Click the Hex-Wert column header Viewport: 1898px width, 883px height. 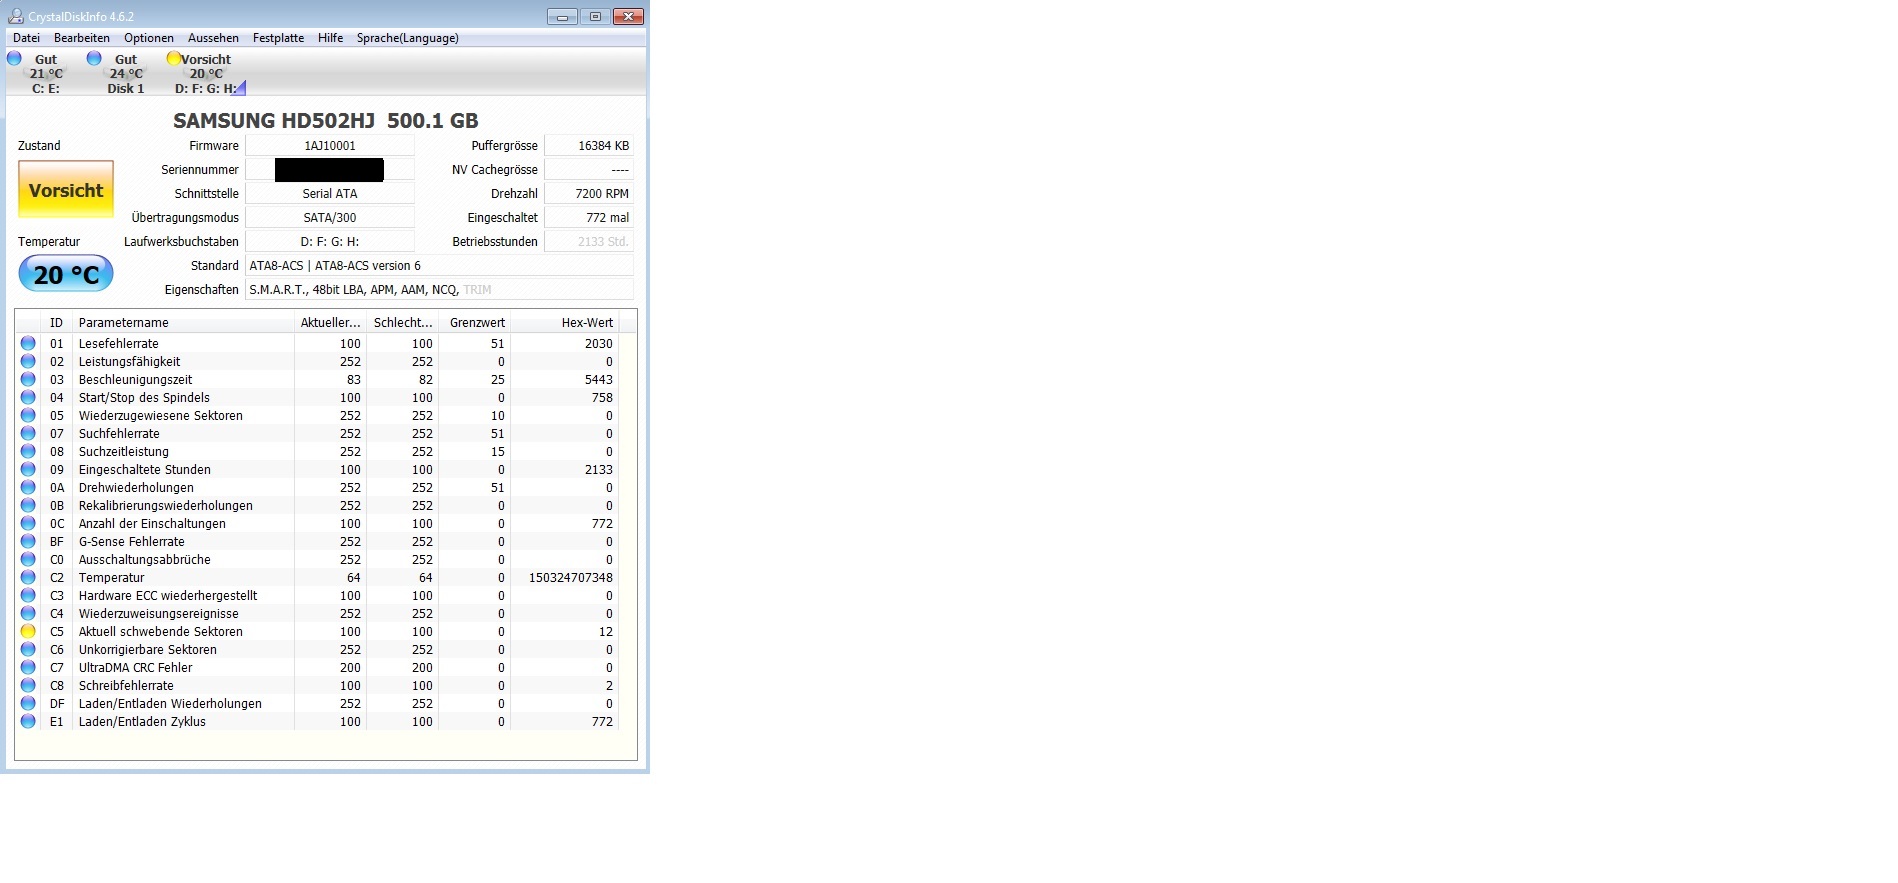[x=565, y=323]
